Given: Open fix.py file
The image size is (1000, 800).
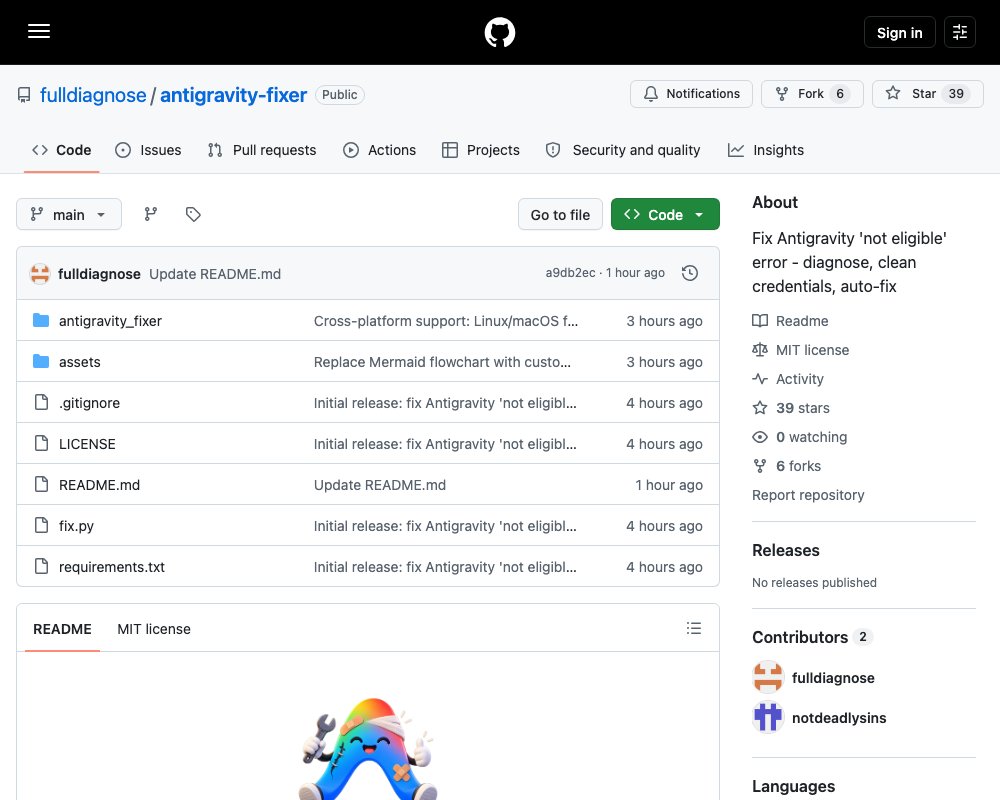Looking at the screenshot, I should tap(77, 526).
